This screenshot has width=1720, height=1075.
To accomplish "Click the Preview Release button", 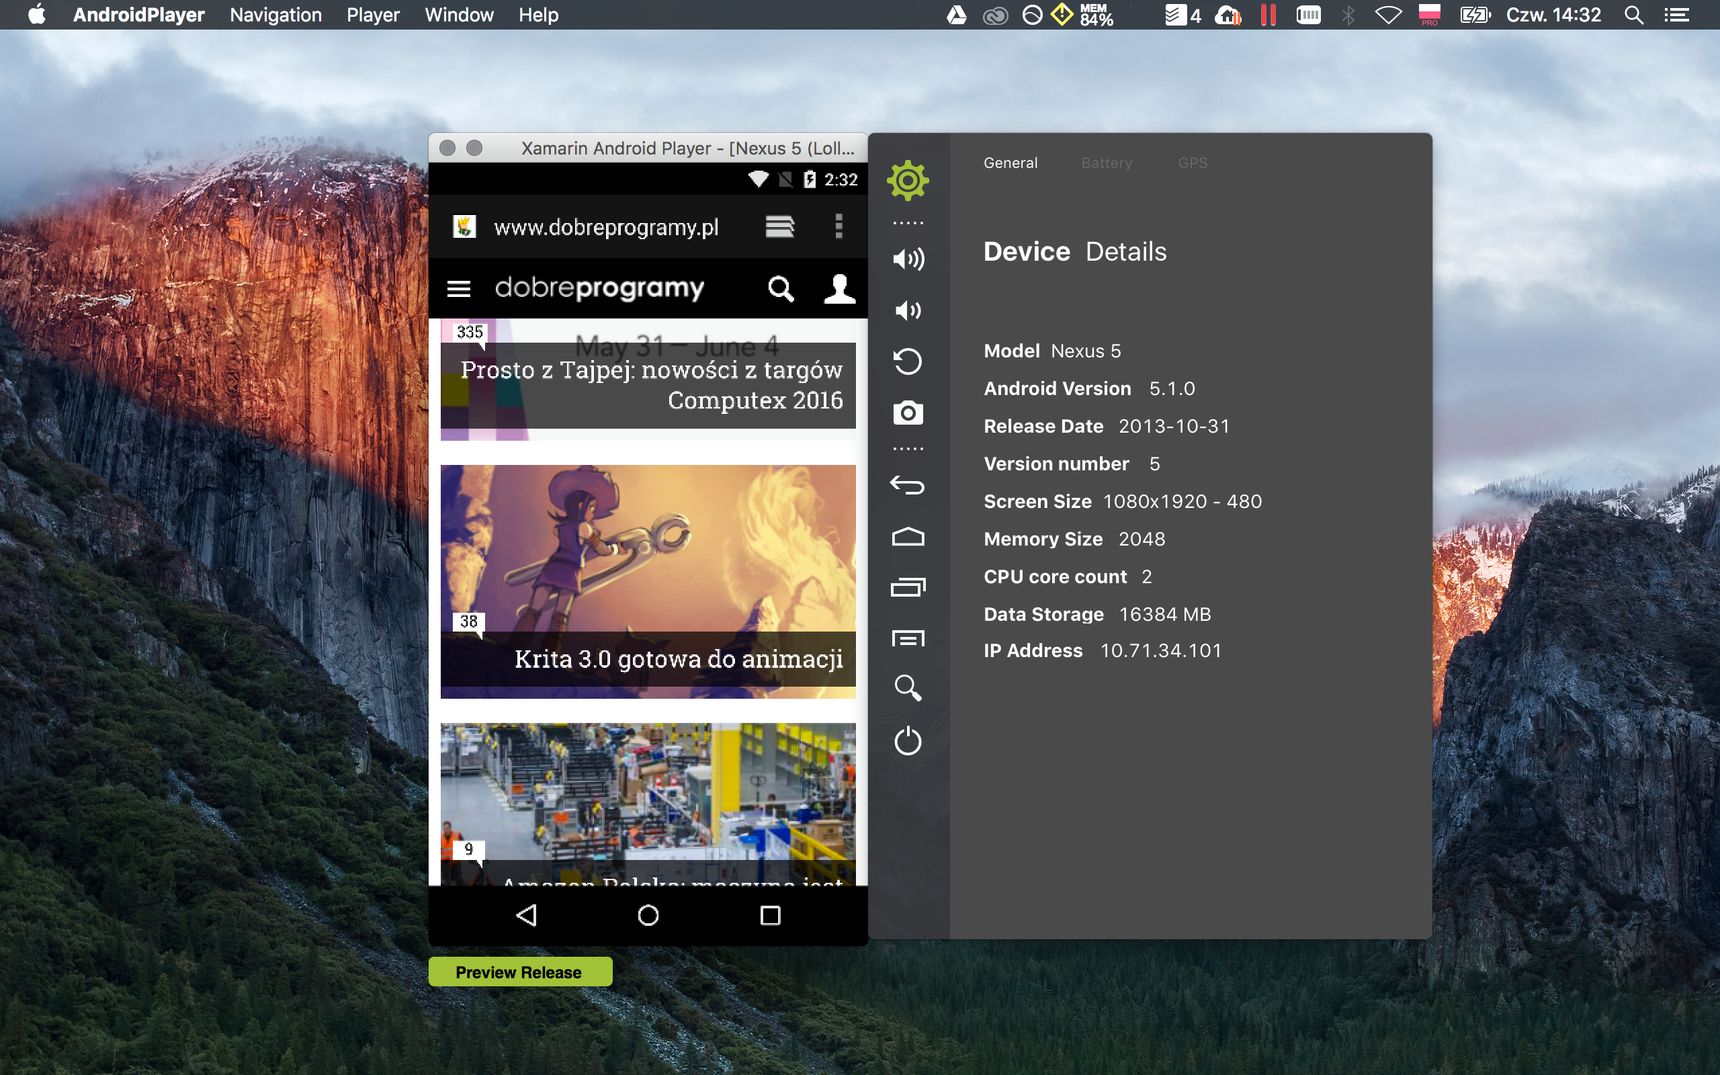I will tap(520, 972).
